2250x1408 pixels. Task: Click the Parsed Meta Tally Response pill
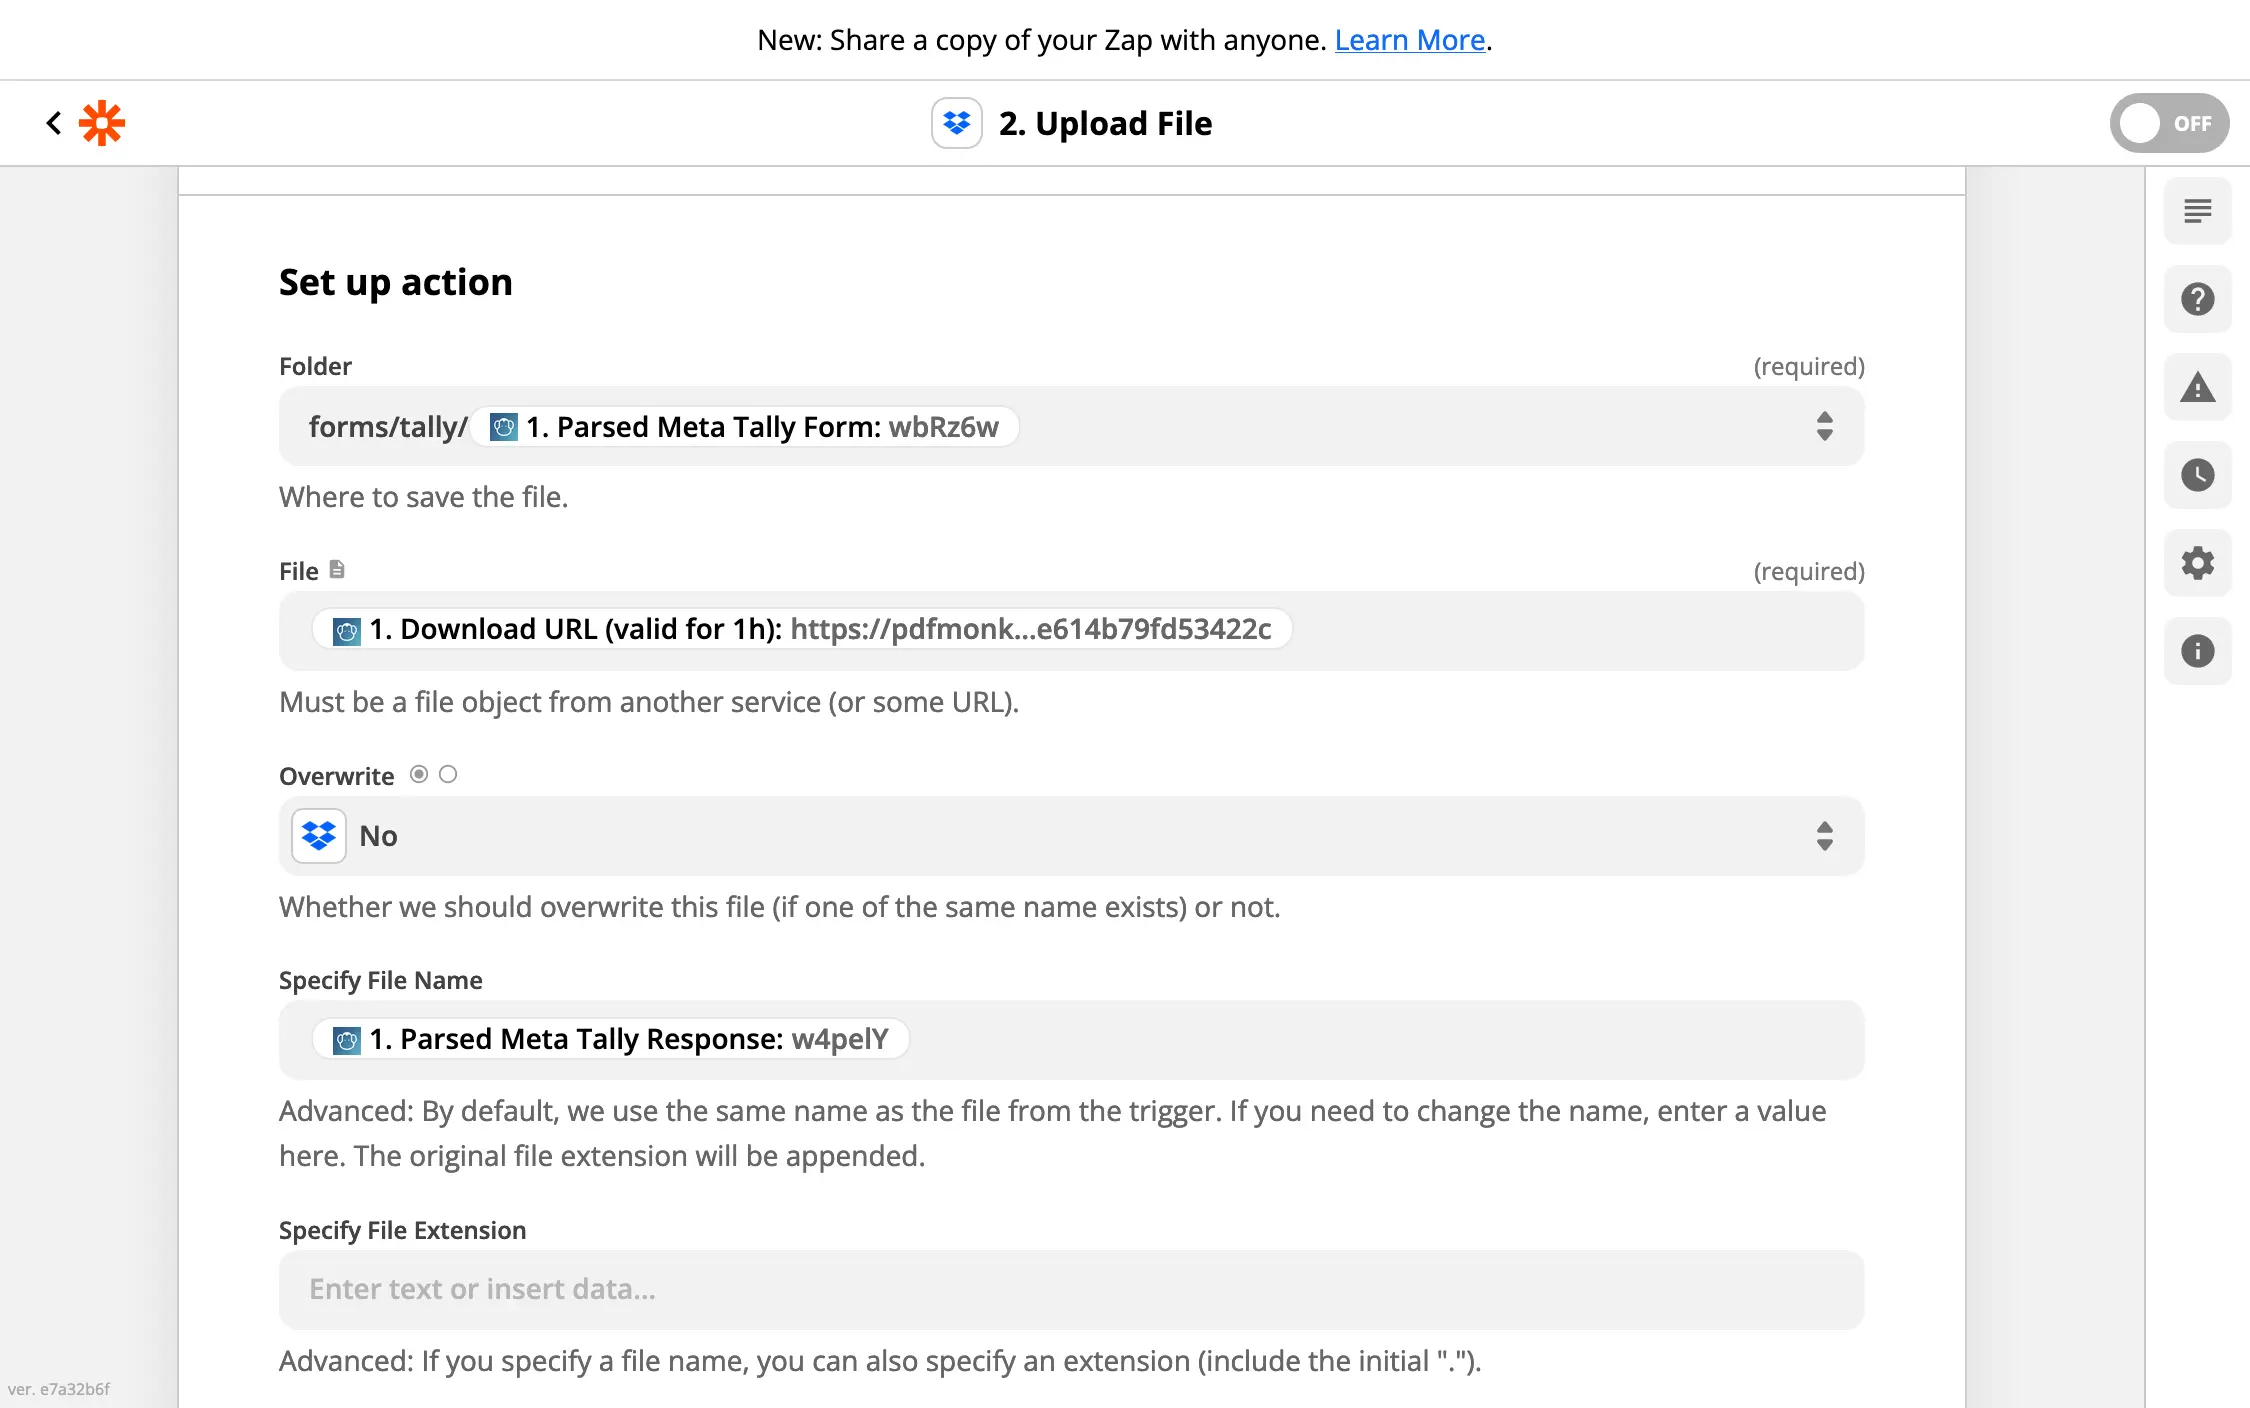click(610, 1039)
